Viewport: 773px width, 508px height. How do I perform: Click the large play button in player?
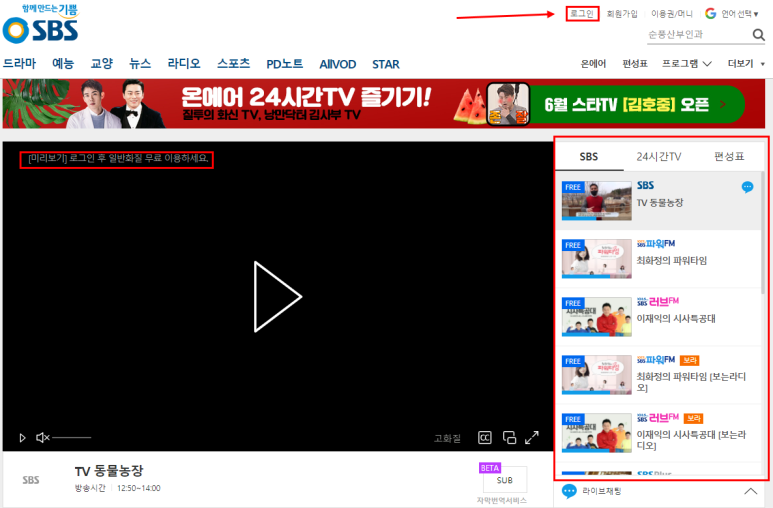[x=278, y=296]
